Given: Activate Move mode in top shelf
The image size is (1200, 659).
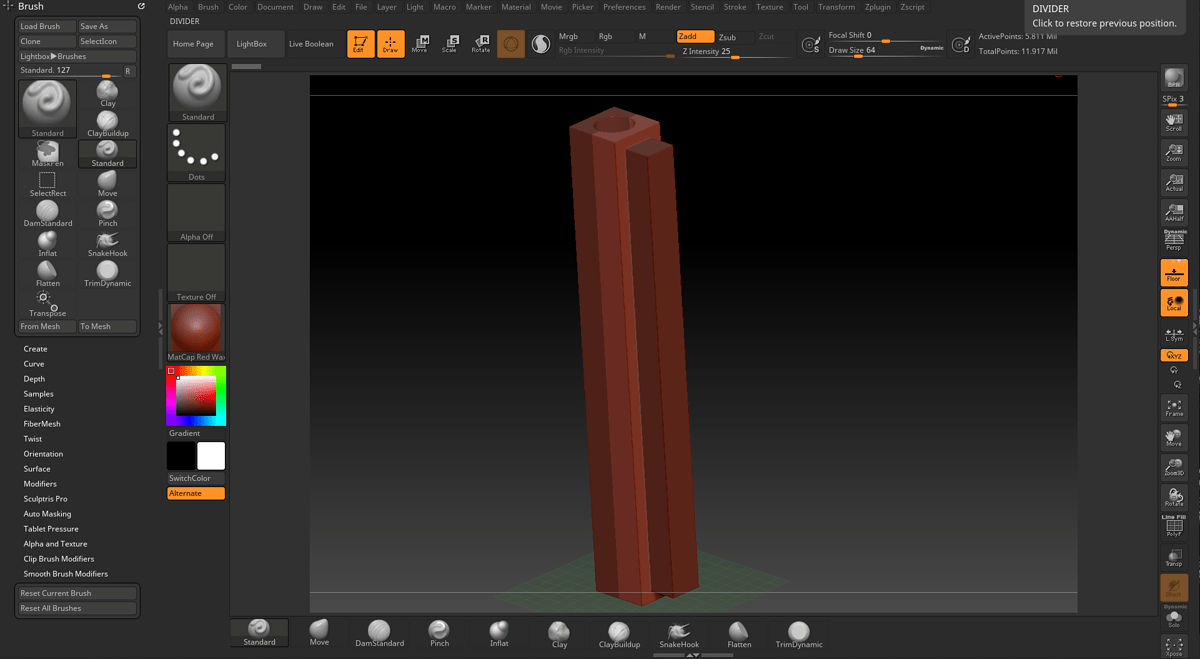Looking at the screenshot, I should [420, 44].
